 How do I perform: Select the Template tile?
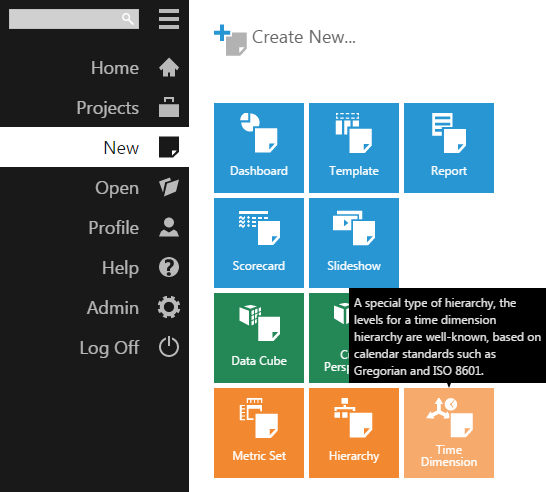coord(354,148)
